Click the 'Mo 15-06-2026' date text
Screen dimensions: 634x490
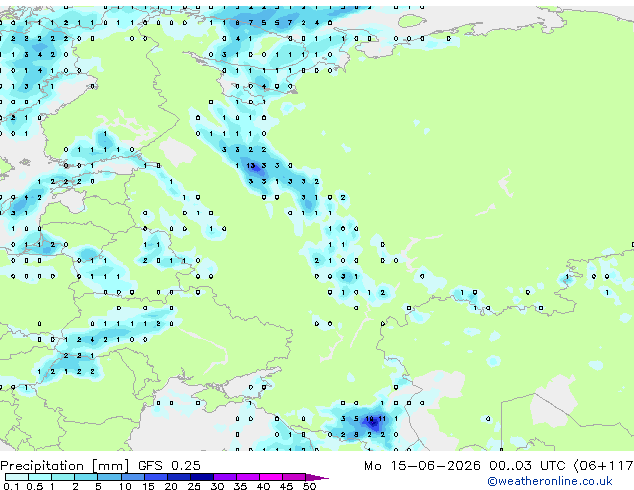[423, 466]
